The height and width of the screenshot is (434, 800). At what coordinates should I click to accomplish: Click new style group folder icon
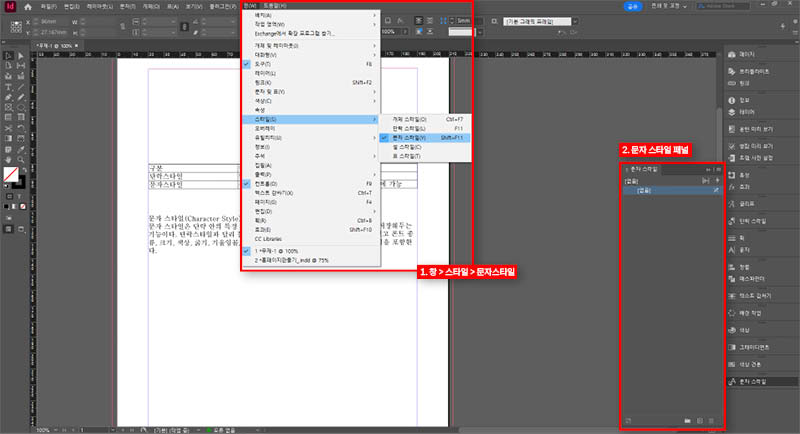click(x=687, y=421)
